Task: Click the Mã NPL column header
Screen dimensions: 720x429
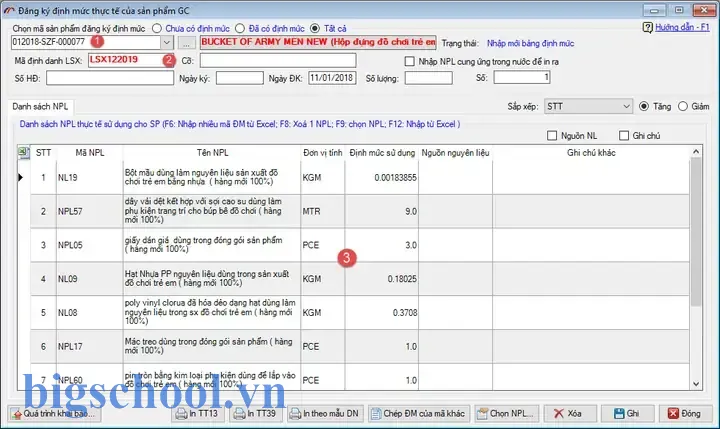Action: coord(90,153)
